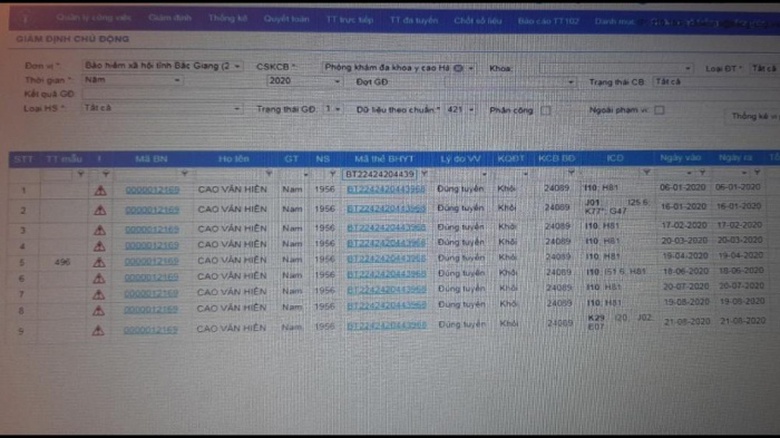780x438 pixels.
Task: Enable the Ngoài phạm vi checkbox
Action: [x=659, y=110]
